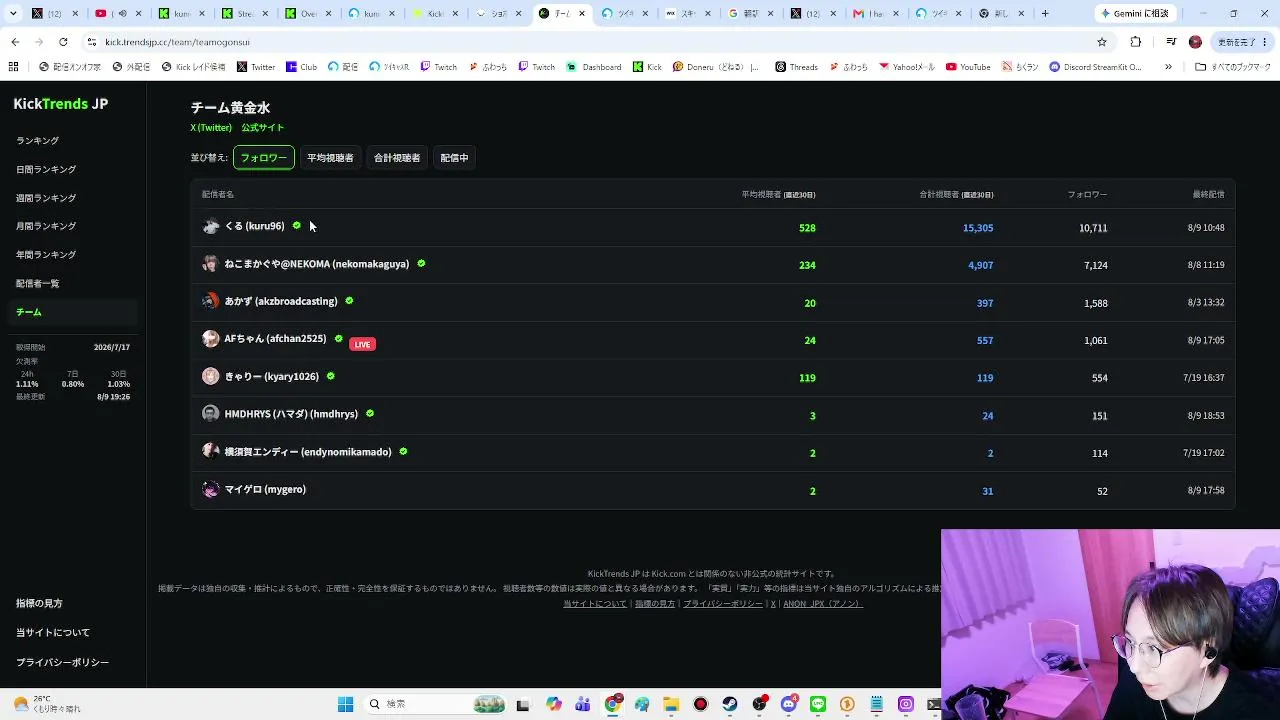Open the Chrome profile avatar icon
This screenshot has height=720, width=1280.
(x=1195, y=42)
